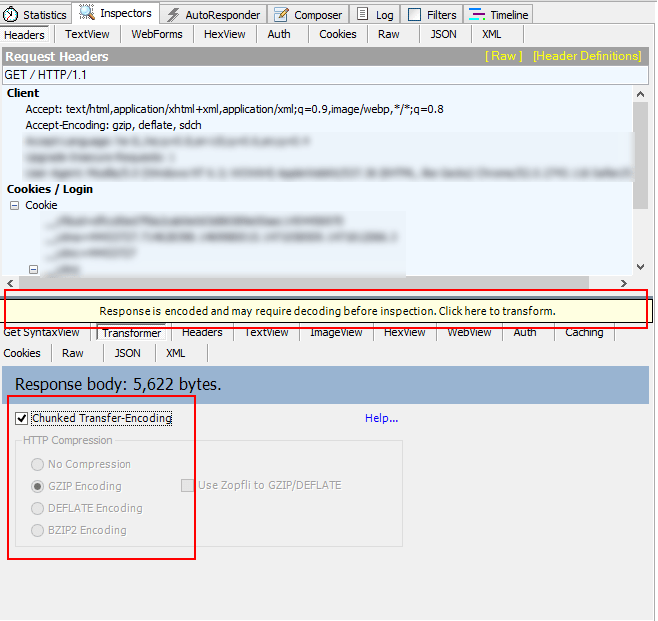Viewport: 658px width, 621px height.
Task: Open the response HexView tab
Action: 405,332
